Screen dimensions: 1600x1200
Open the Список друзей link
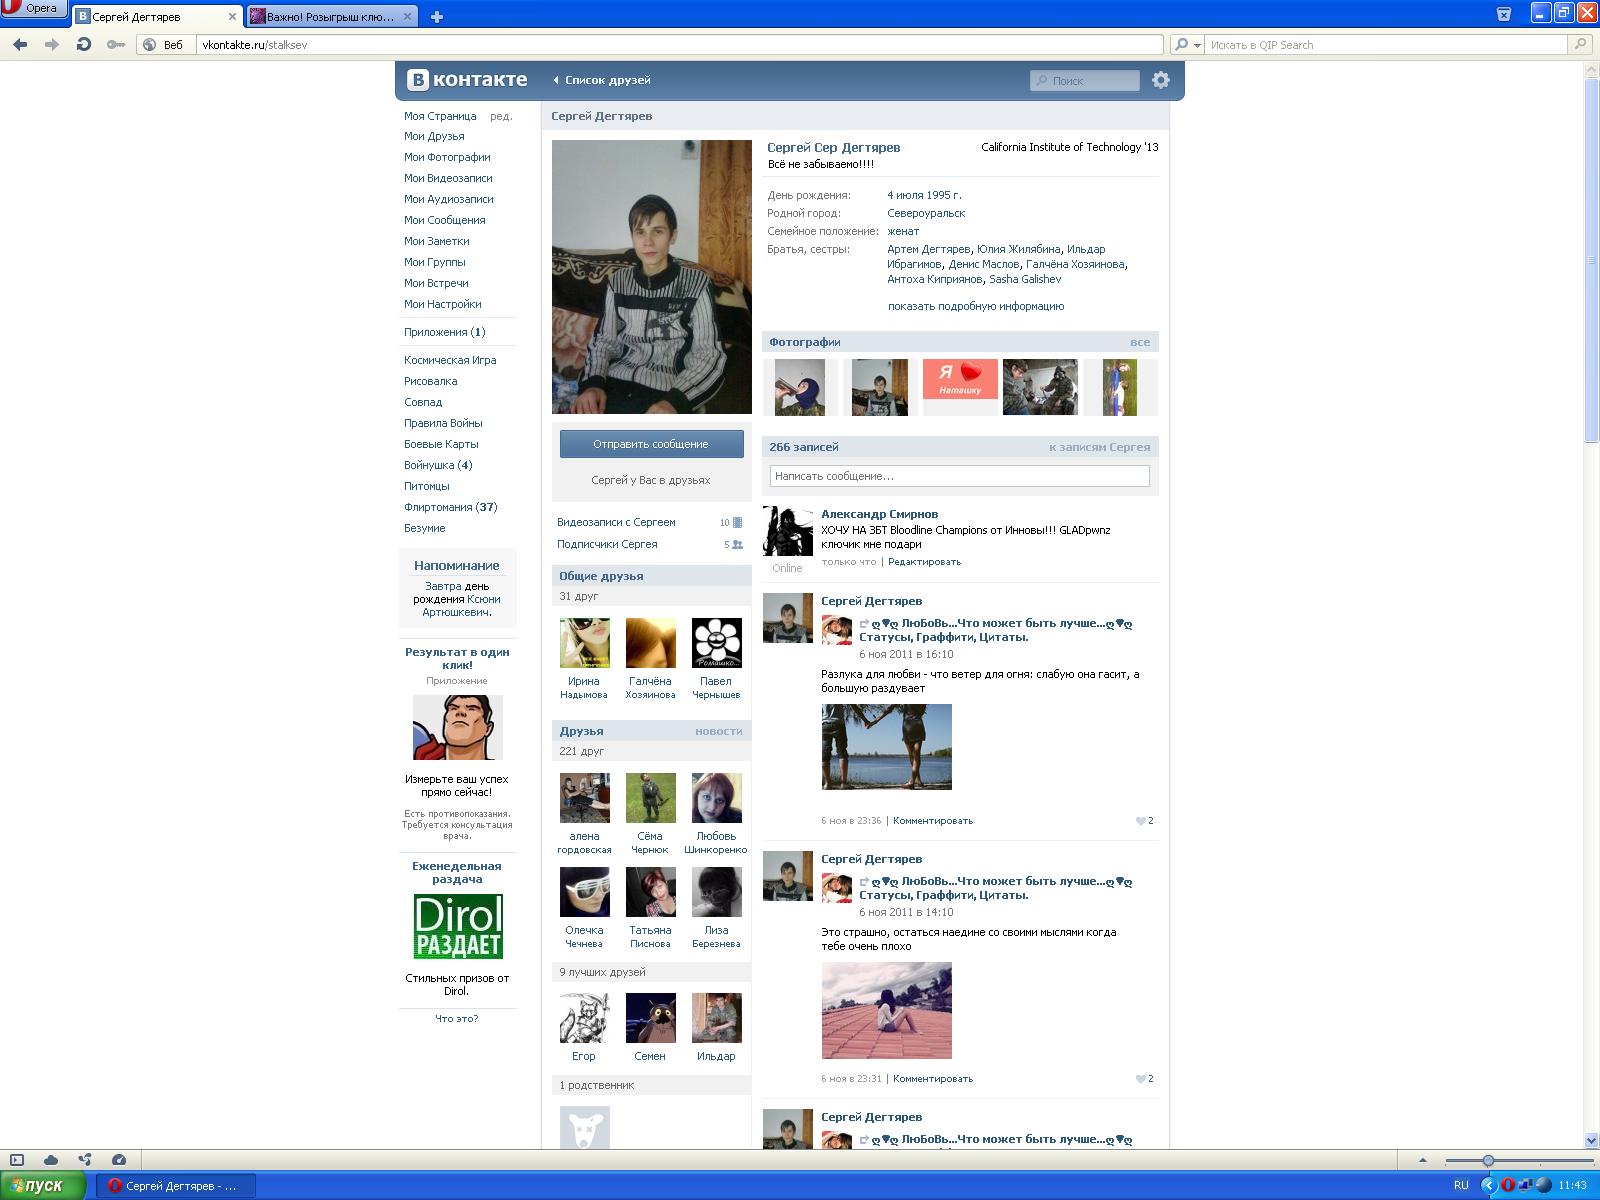click(606, 80)
